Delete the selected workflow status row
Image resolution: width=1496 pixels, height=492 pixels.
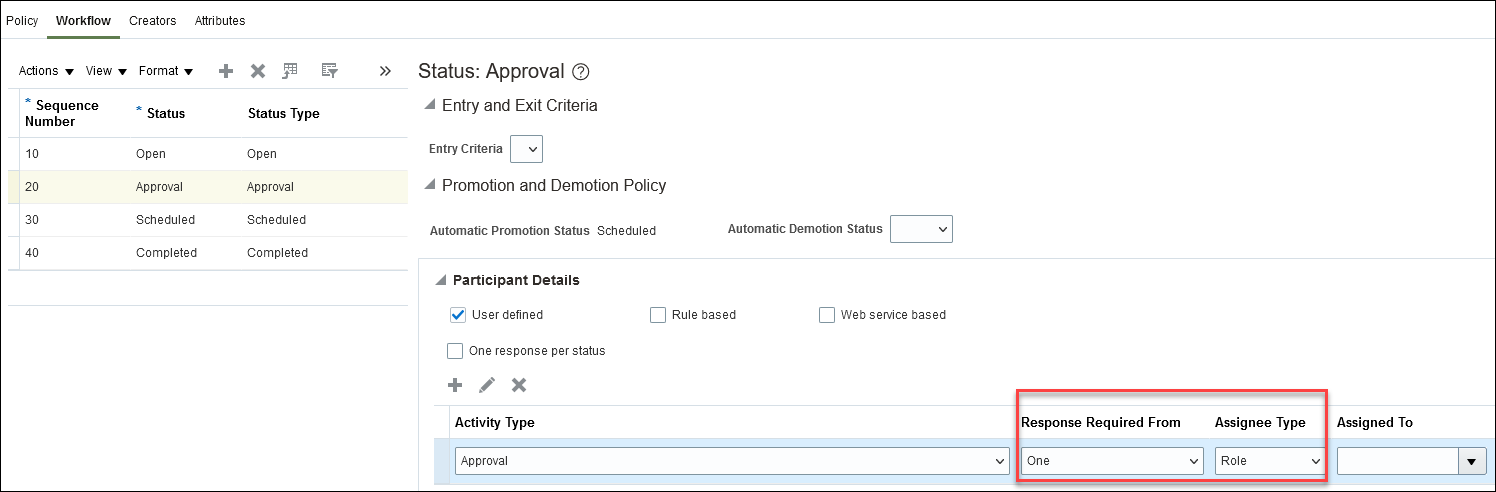click(x=258, y=71)
